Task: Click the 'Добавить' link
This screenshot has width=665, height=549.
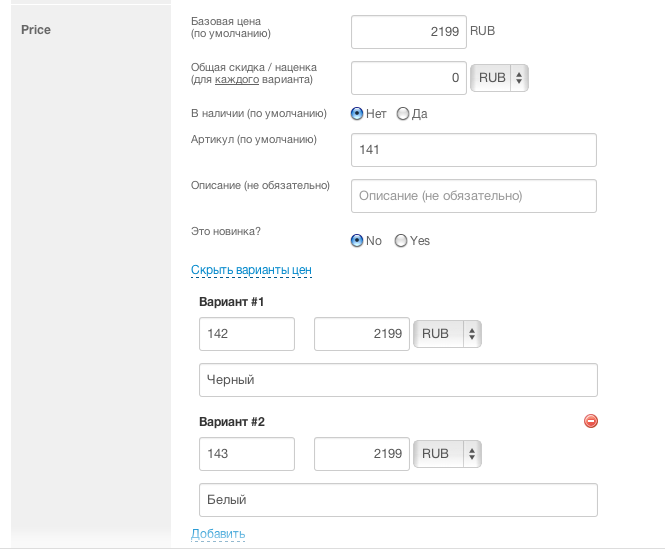Action: pos(218,534)
